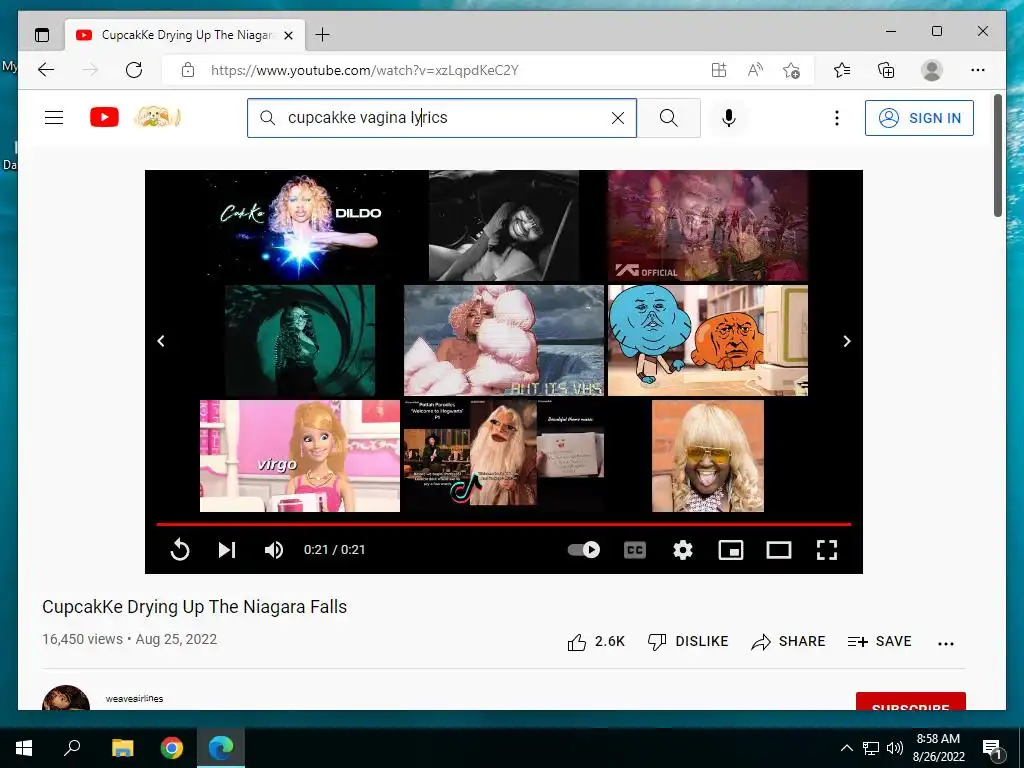Toggle closed captions
The image size is (1024, 768).
pos(635,550)
